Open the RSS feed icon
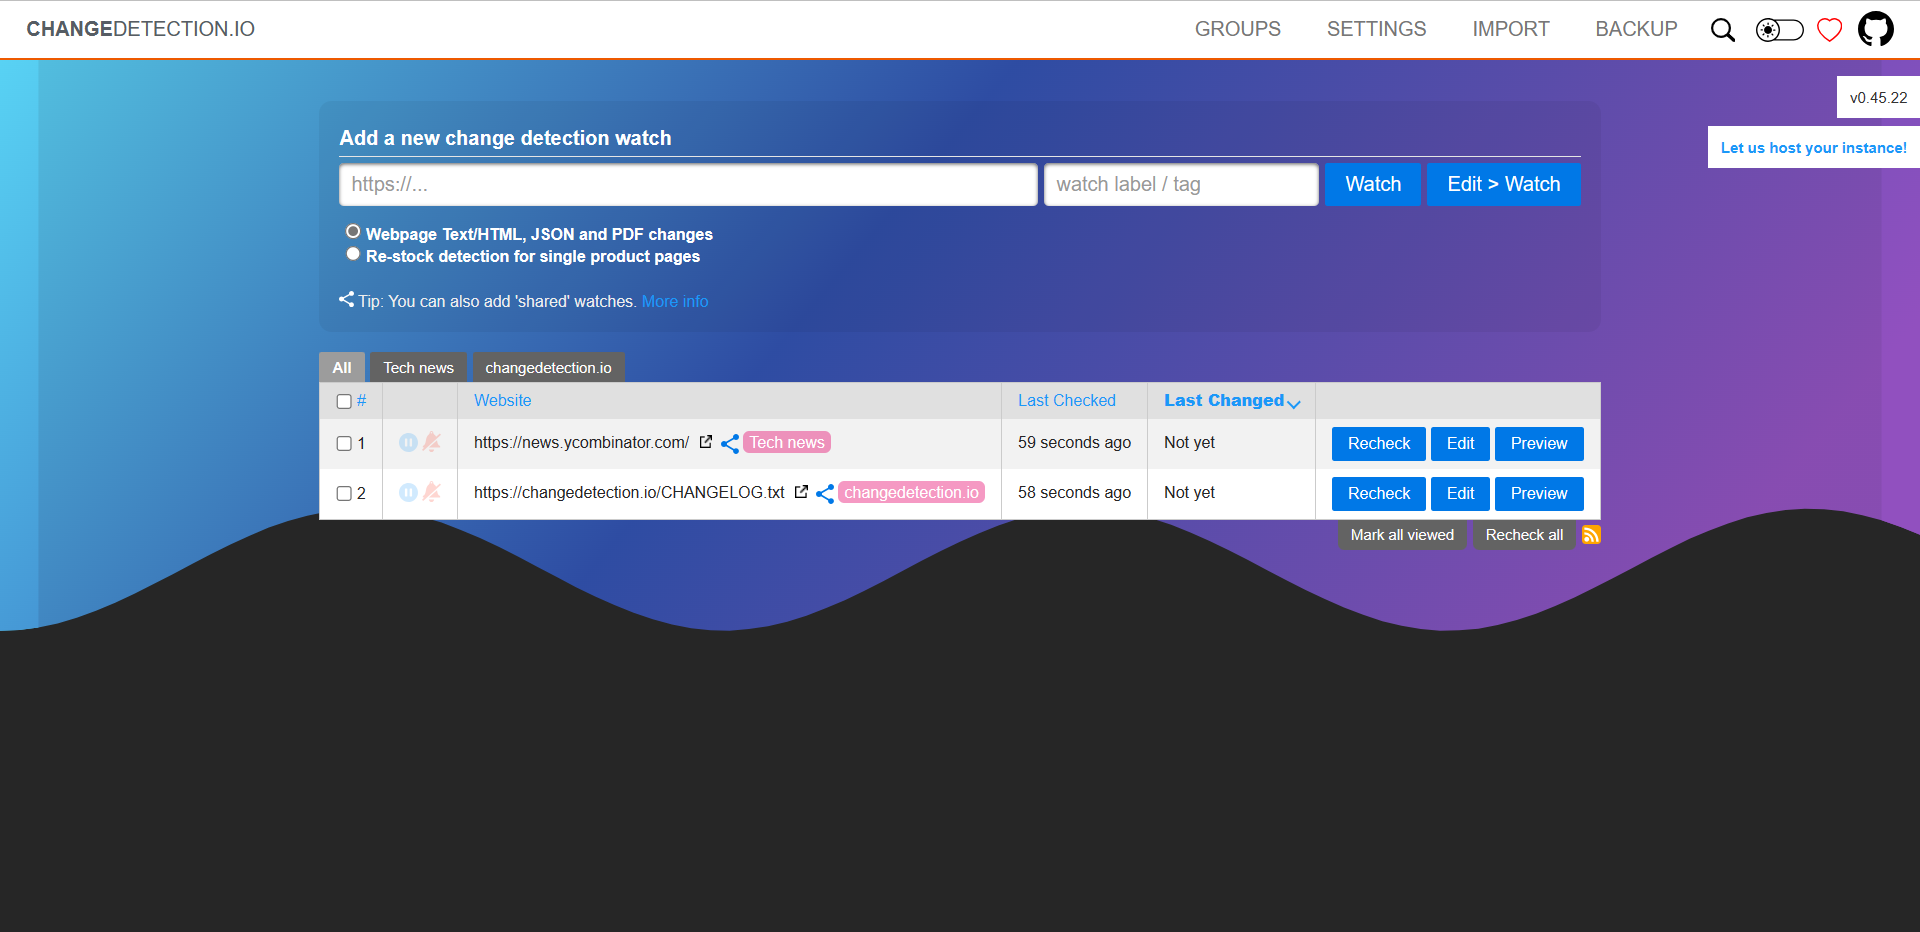Viewport: 1920px width, 932px height. coord(1591,535)
